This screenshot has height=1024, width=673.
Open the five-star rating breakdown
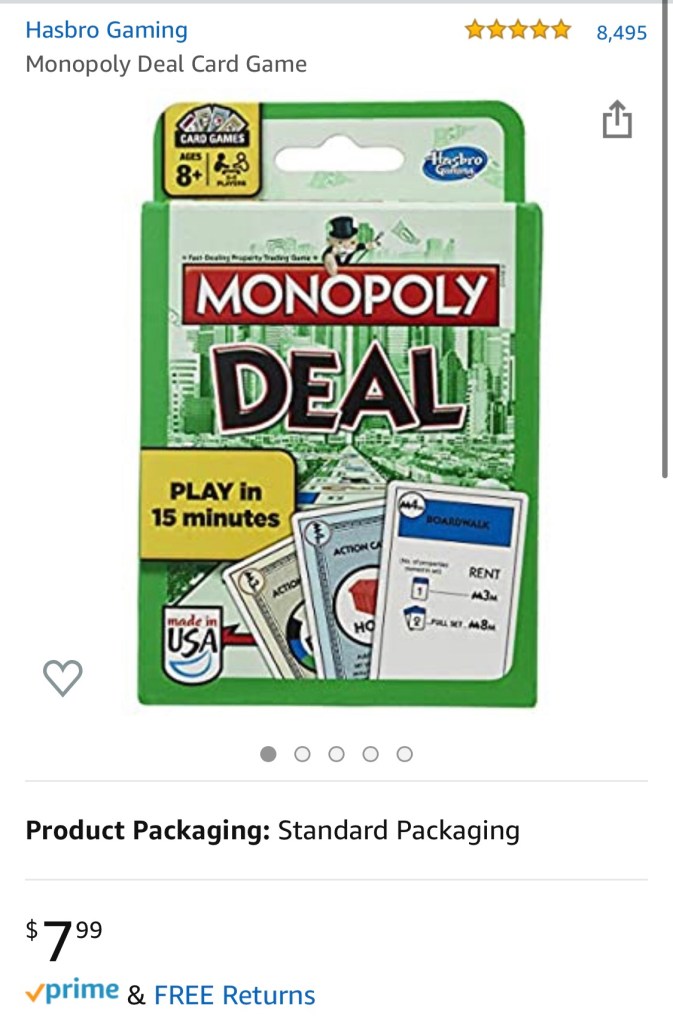pyautogui.click(x=518, y=30)
